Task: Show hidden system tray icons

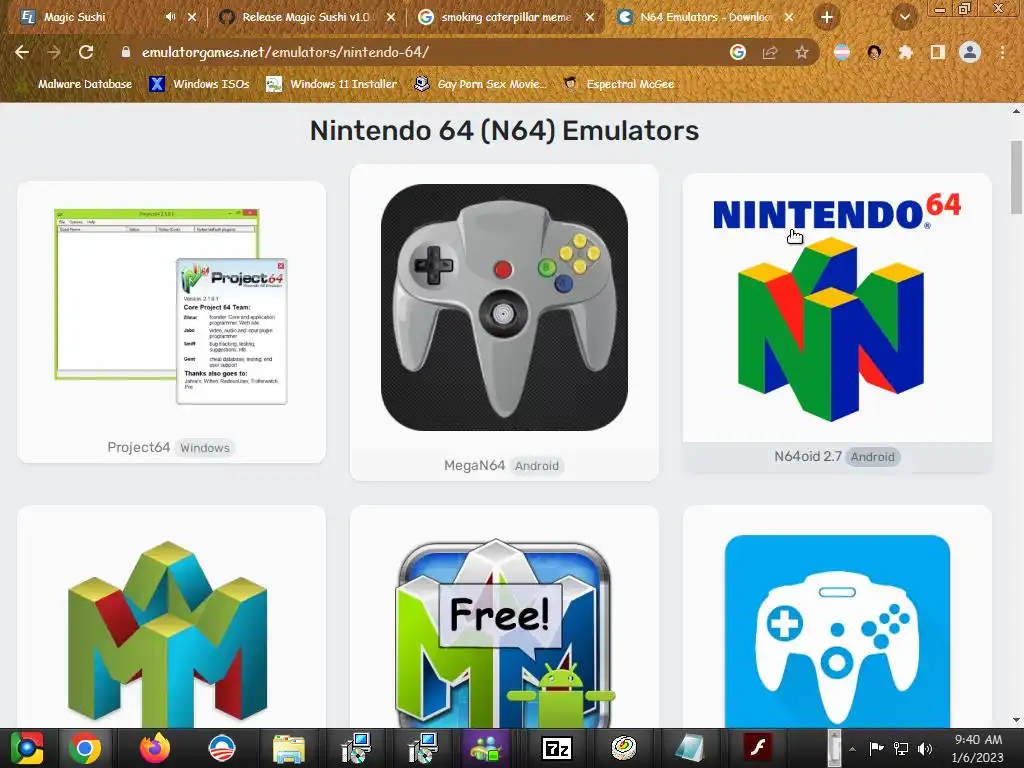Action: tap(852, 749)
